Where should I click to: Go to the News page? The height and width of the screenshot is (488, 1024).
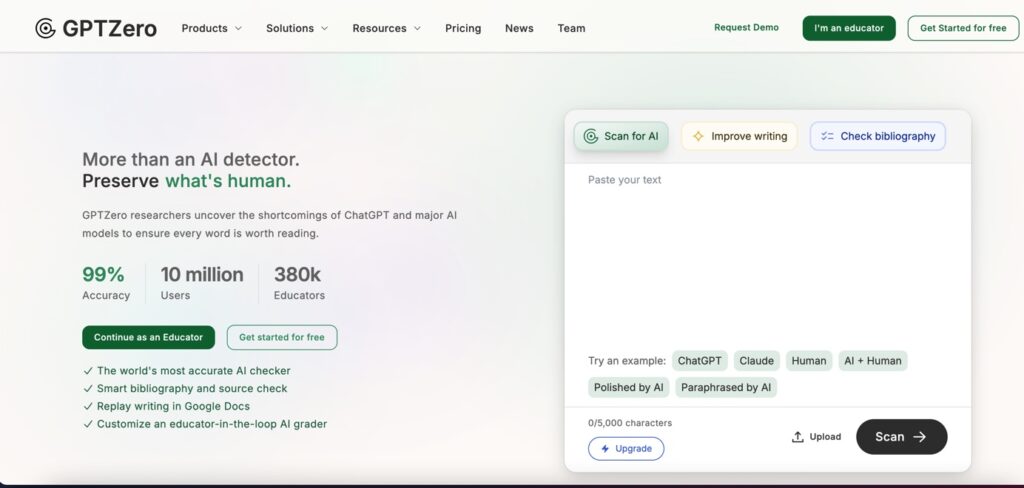(519, 28)
